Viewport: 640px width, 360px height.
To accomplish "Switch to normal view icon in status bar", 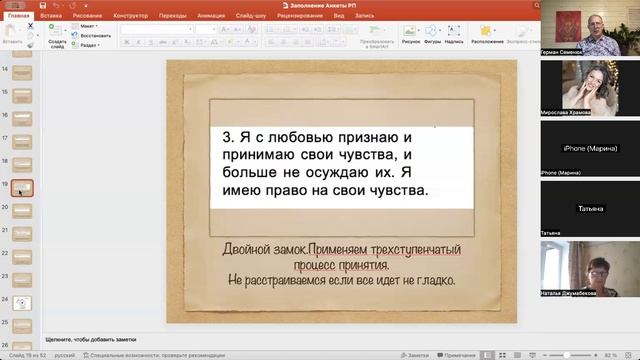I will click(x=487, y=356).
